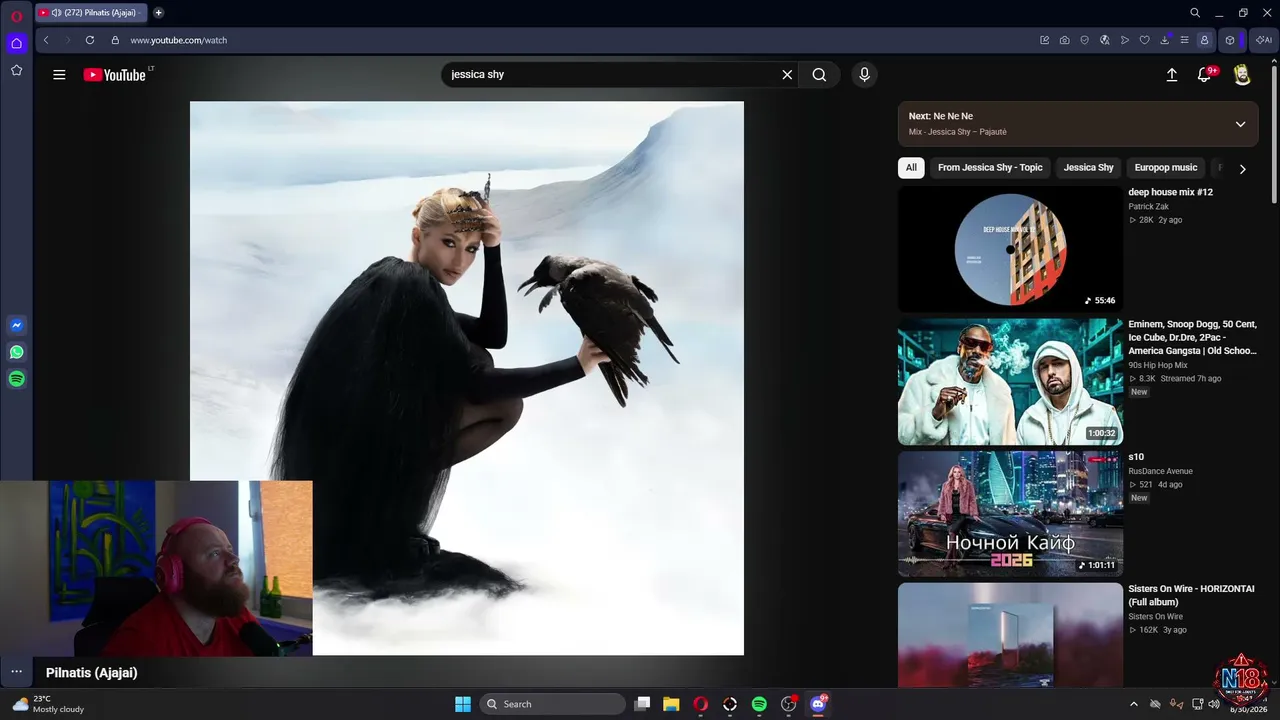The height and width of the screenshot is (720, 1280).
Task: Click the YouTube search magnifier button
Action: pos(819,74)
